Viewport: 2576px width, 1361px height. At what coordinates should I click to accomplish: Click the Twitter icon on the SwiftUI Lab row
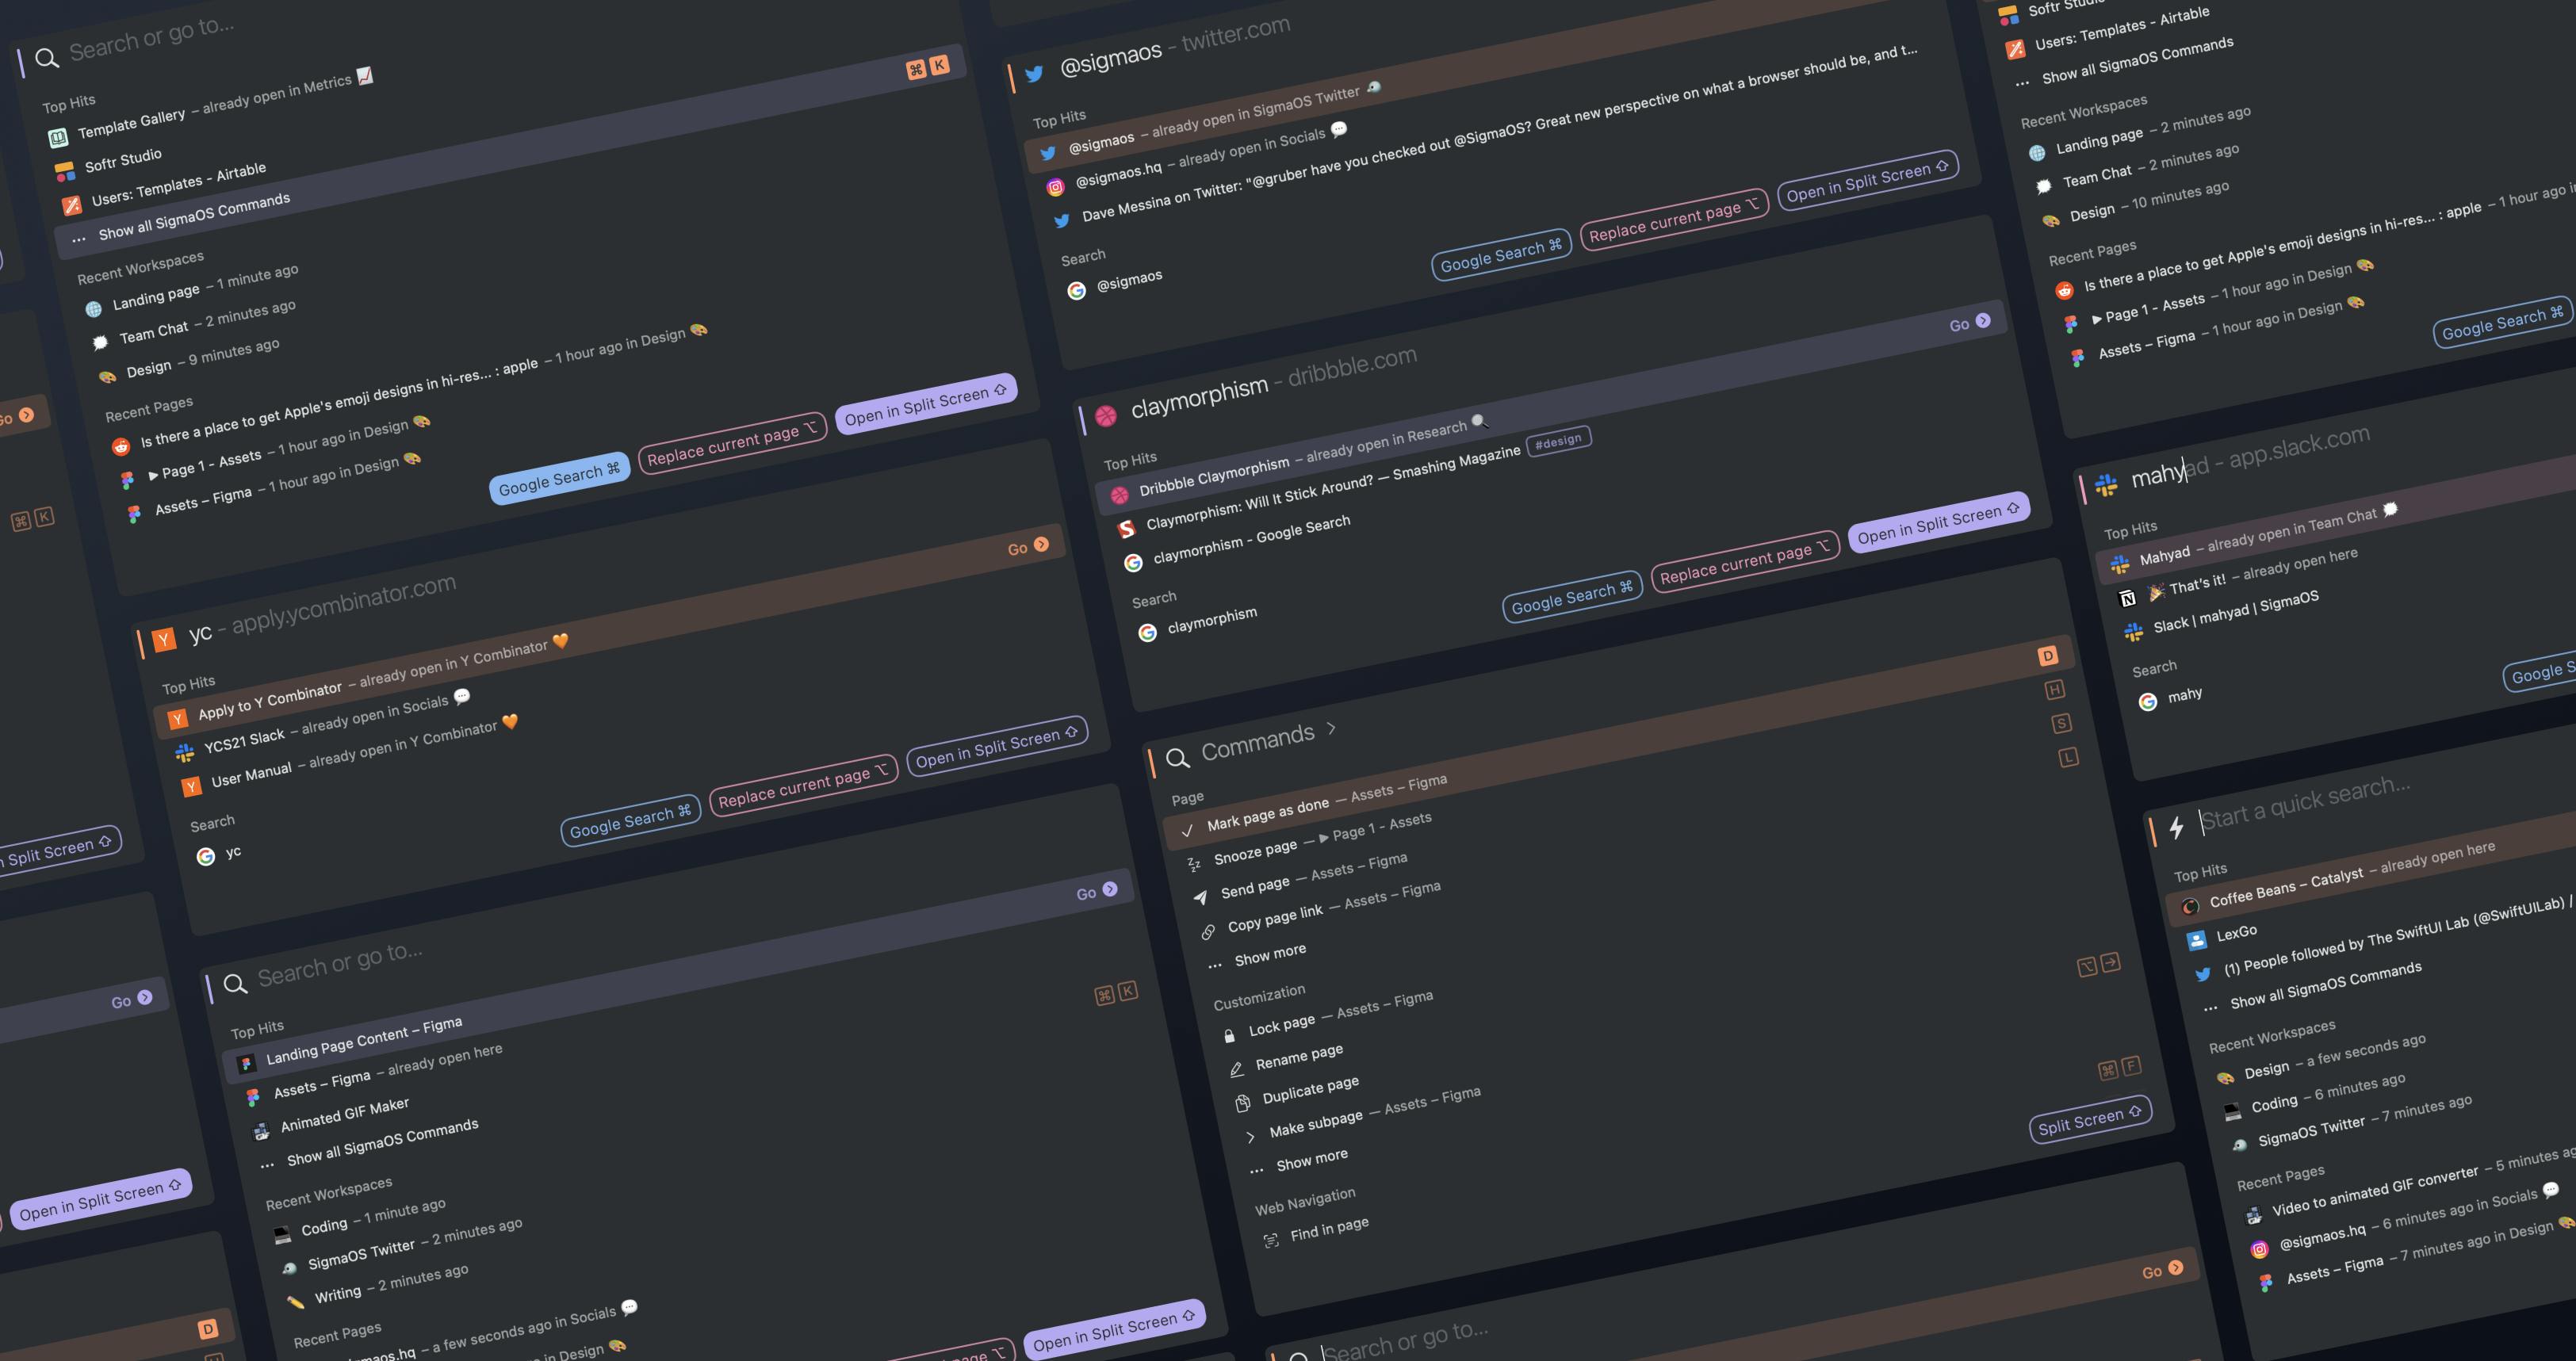tap(2203, 974)
